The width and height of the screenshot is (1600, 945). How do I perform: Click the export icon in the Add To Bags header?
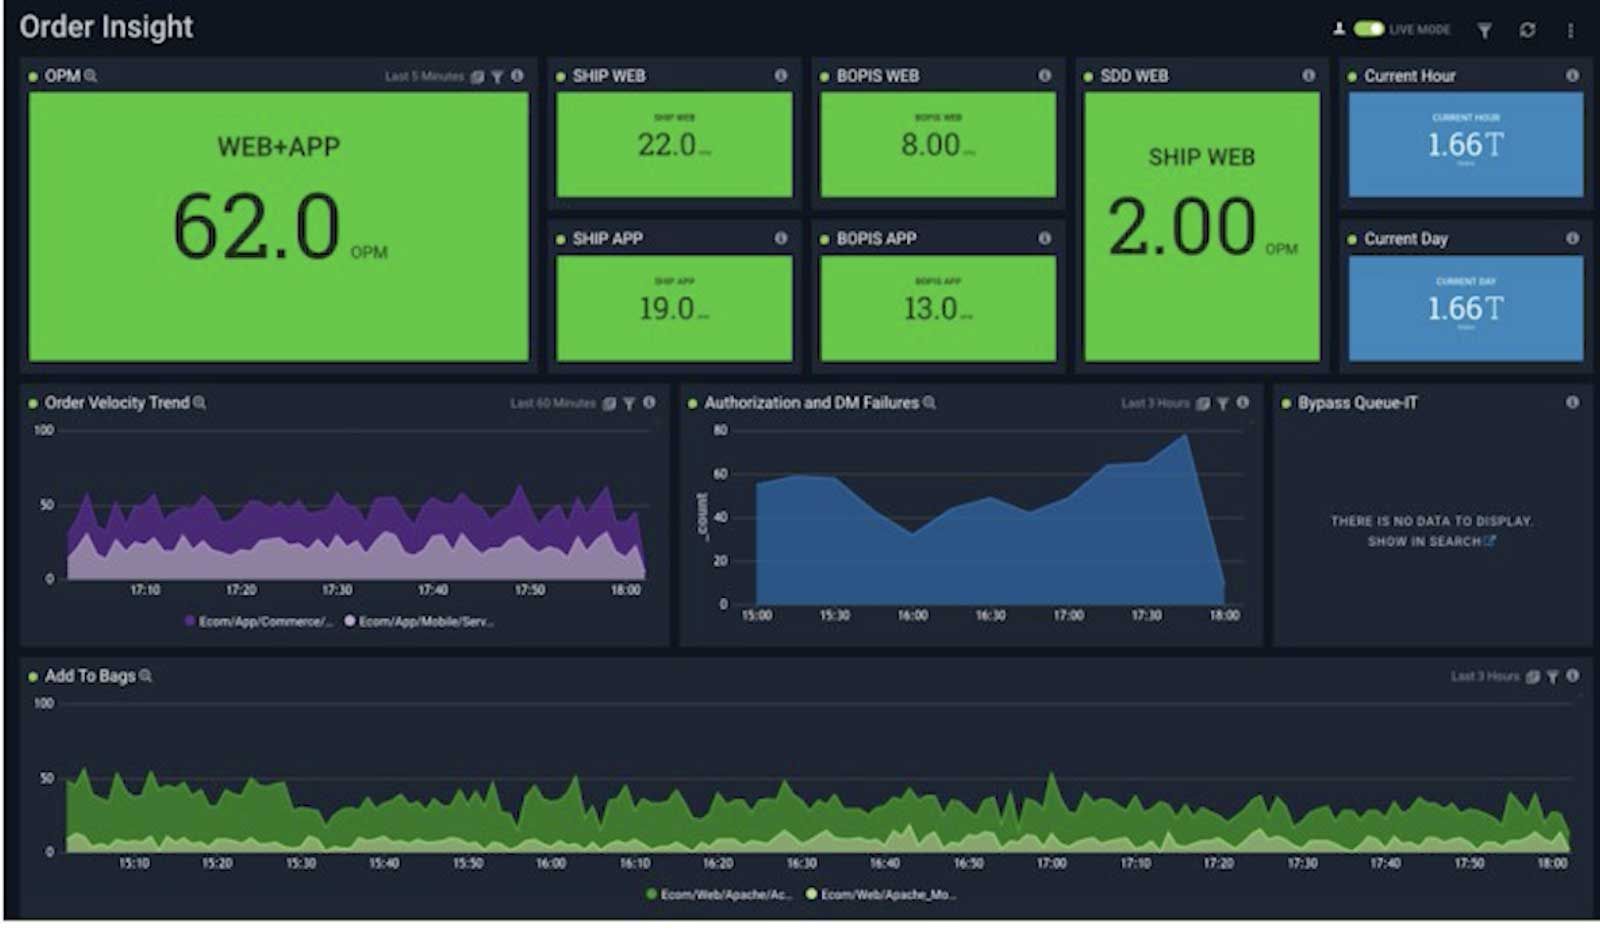coord(1534,676)
